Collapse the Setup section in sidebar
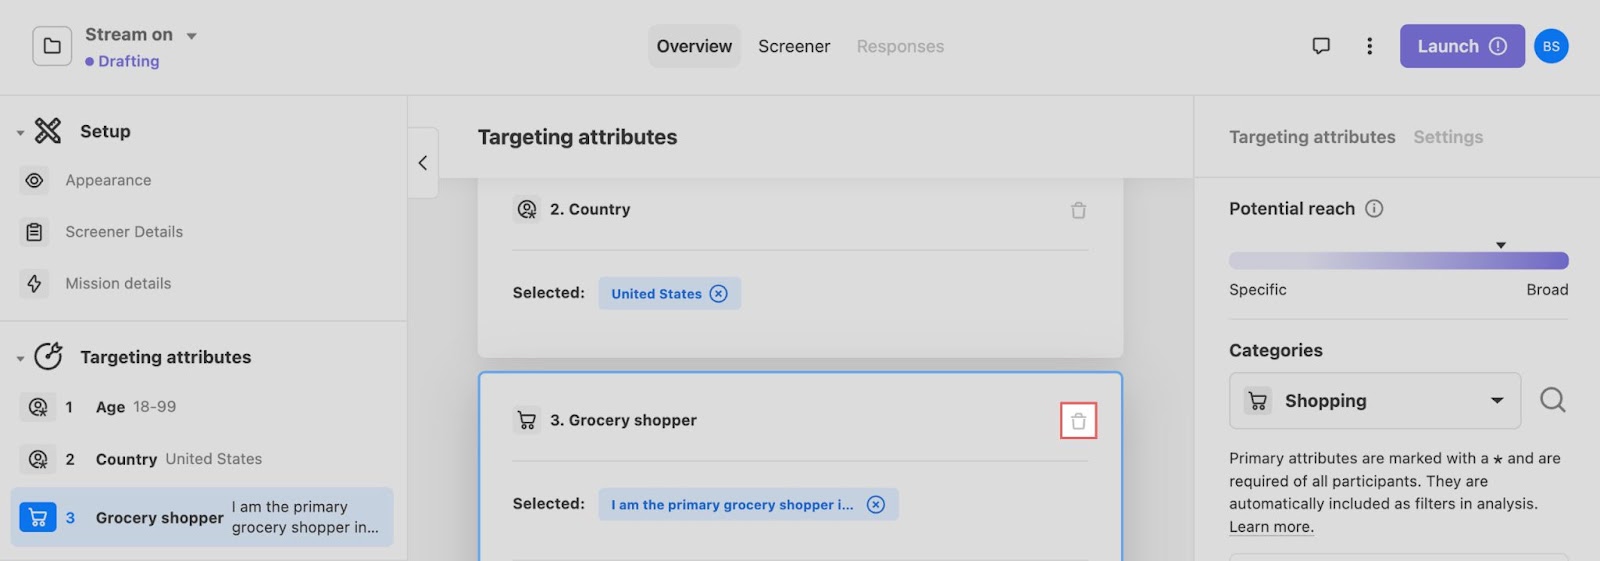Image resolution: width=1600 pixels, height=561 pixels. pos(20,132)
